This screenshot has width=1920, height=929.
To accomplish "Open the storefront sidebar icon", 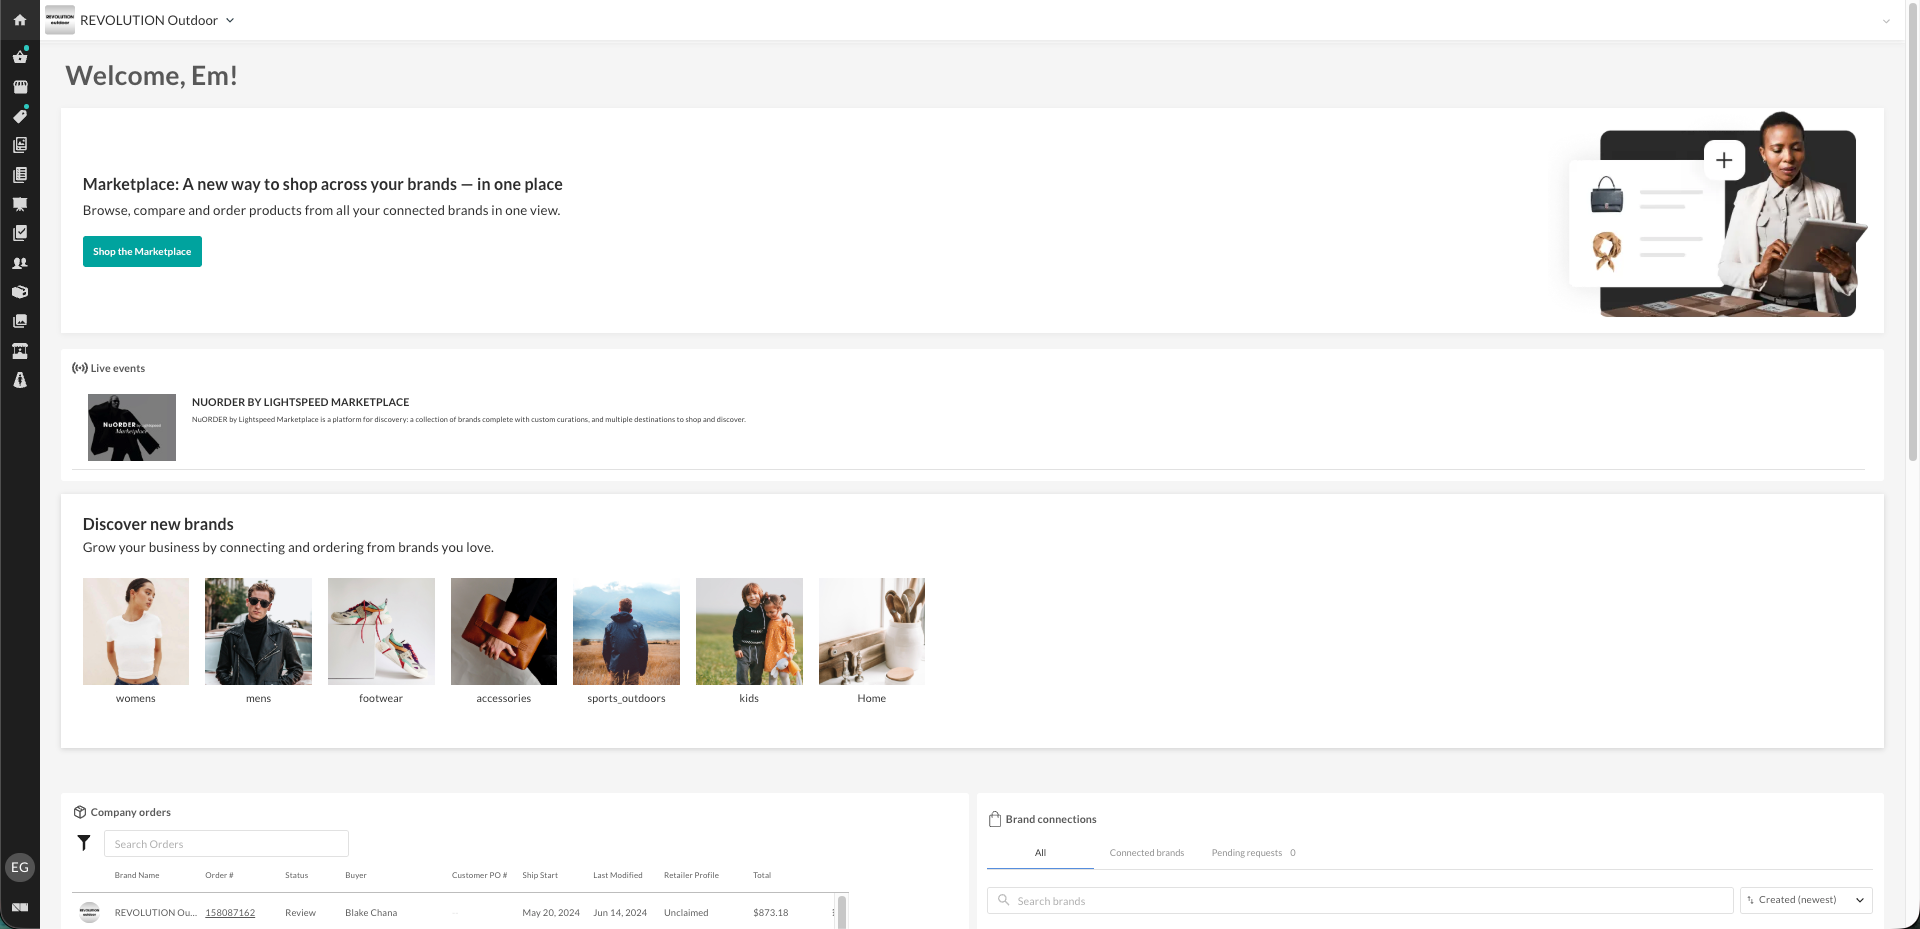I will coord(20,87).
